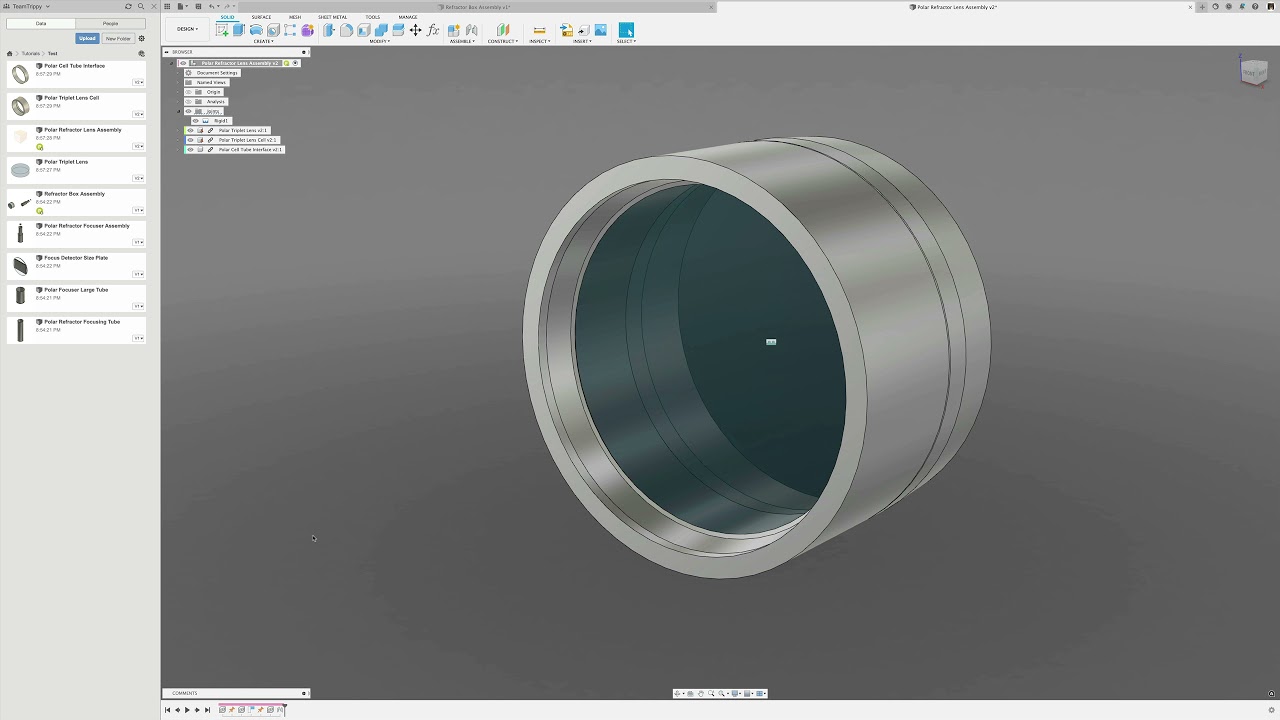This screenshot has width=1280, height=720.
Task: Click the ViewCube in corner
Action: pyautogui.click(x=1253, y=72)
